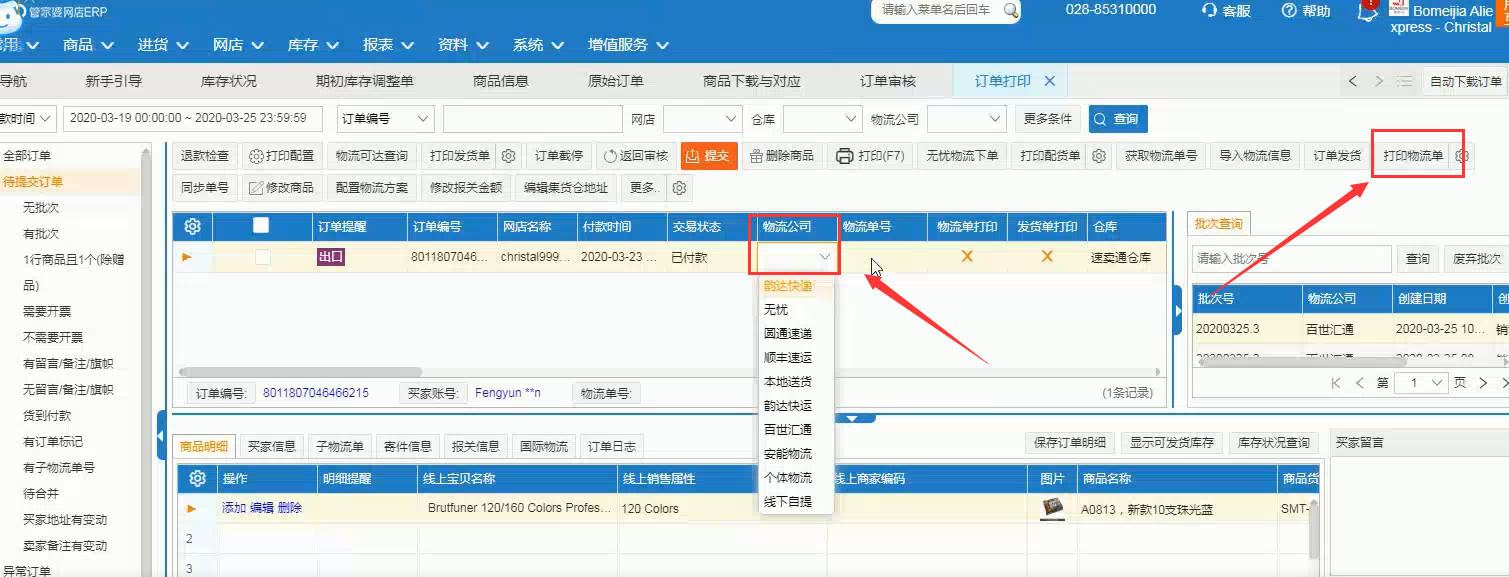
Task: Open gear settings next to 打印物流单
Action: (x=1463, y=156)
